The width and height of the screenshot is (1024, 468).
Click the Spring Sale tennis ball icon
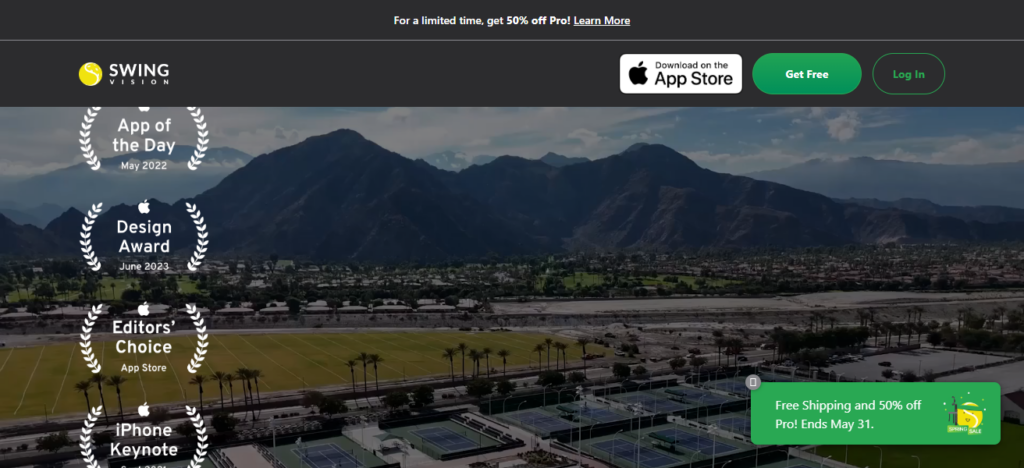[x=965, y=414]
